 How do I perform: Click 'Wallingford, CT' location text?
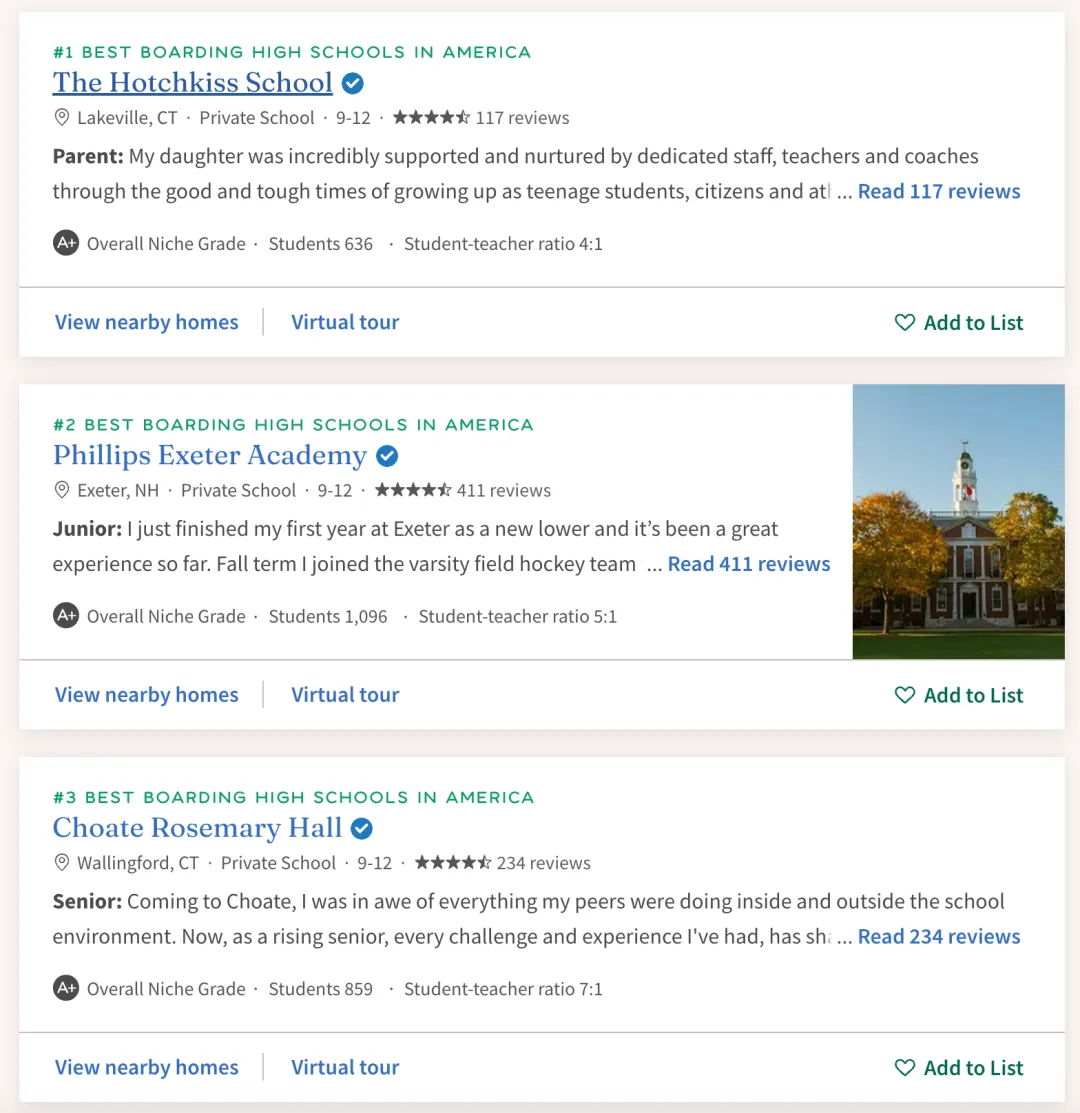138,862
